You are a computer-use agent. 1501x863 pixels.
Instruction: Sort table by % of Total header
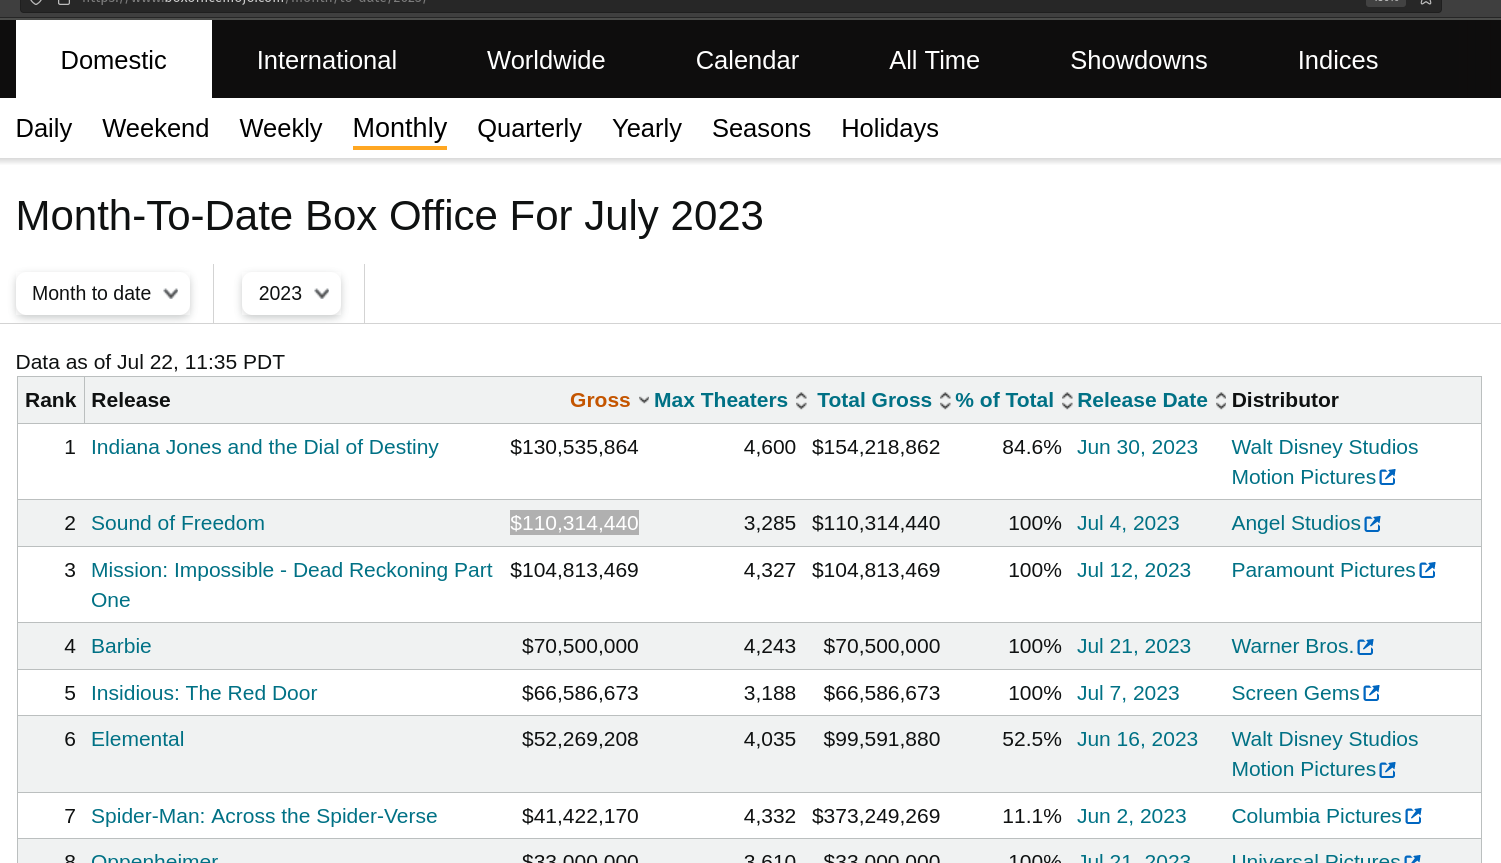1004,400
